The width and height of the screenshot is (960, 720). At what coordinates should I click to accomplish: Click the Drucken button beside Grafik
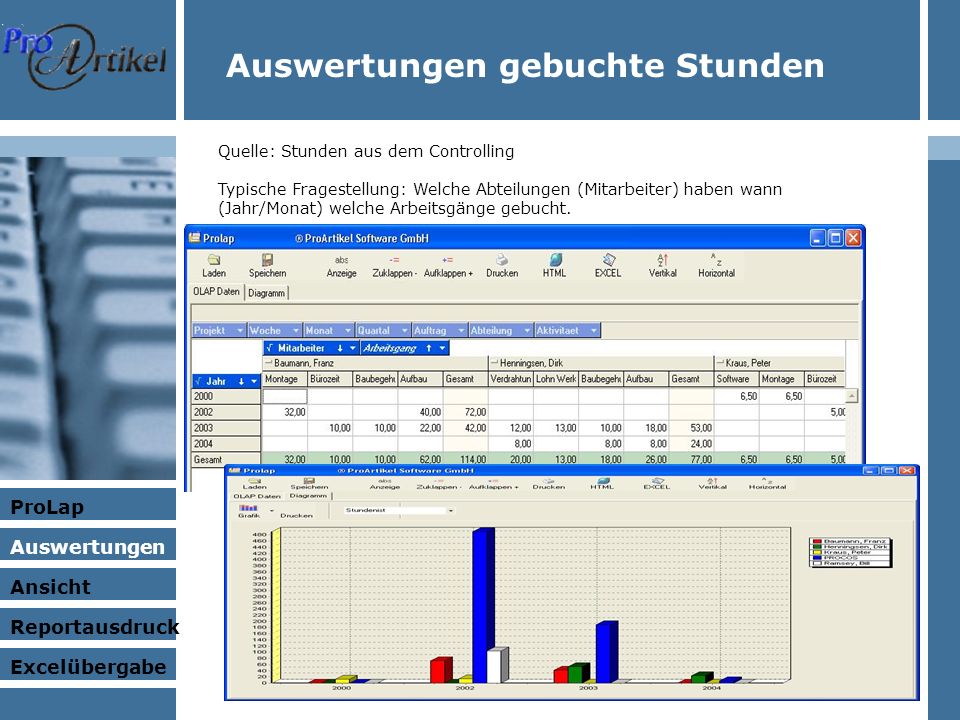(x=296, y=516)
